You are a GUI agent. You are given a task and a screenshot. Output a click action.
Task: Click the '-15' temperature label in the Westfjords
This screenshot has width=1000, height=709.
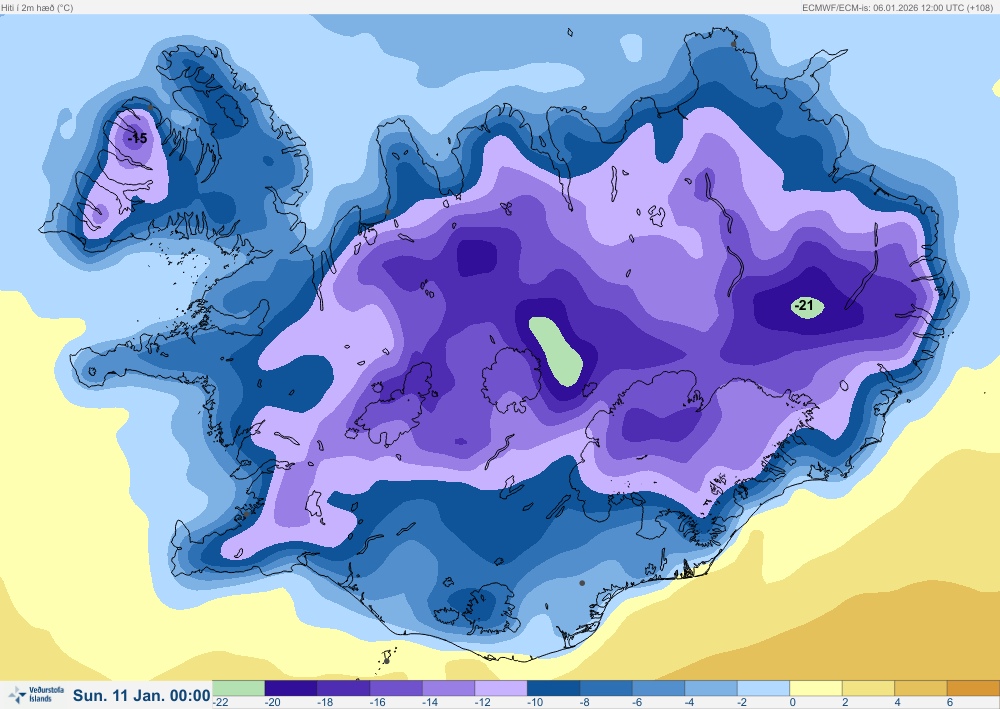(x=138, y=138)
